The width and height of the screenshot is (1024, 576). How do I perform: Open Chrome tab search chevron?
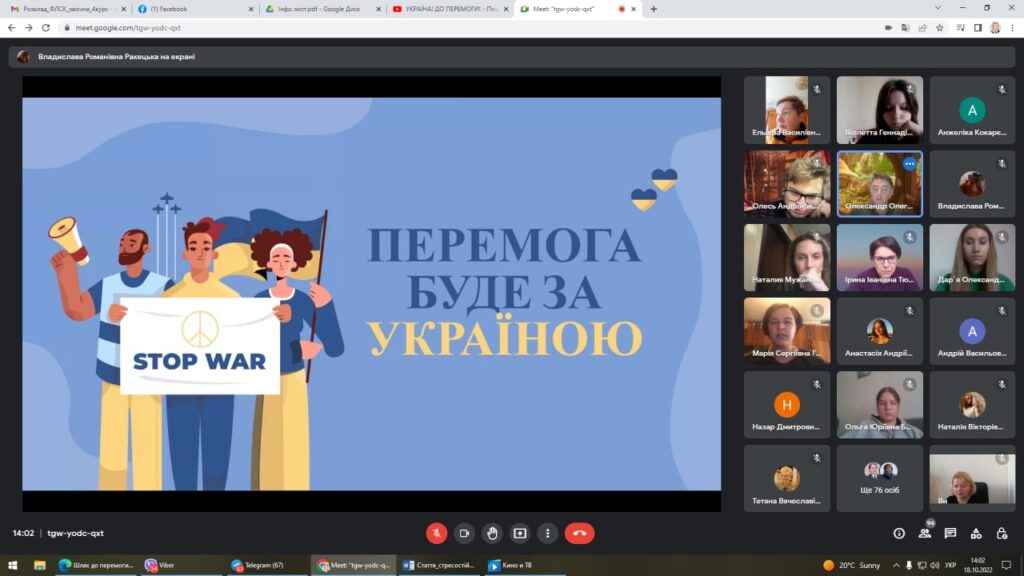(937, 8)
